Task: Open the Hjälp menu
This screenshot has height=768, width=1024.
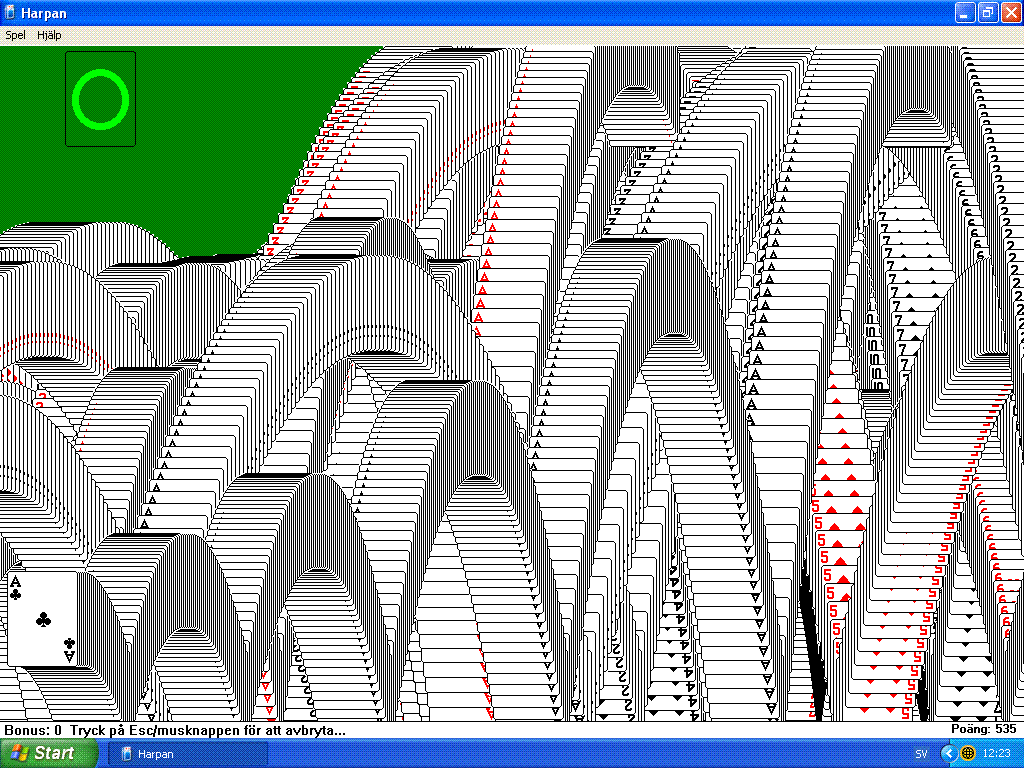Action: pos(49,35)
